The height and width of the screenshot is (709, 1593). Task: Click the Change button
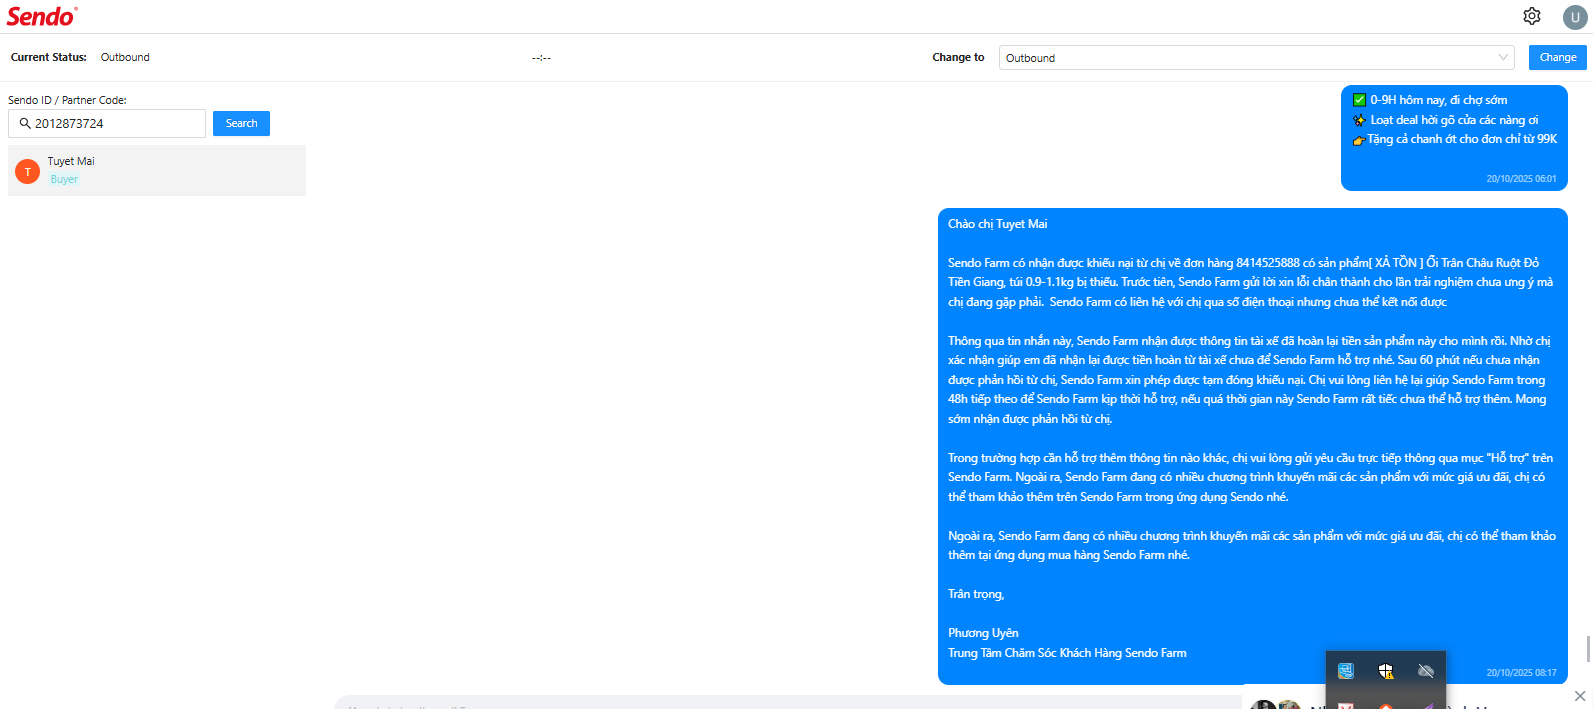click(1558, 57)
